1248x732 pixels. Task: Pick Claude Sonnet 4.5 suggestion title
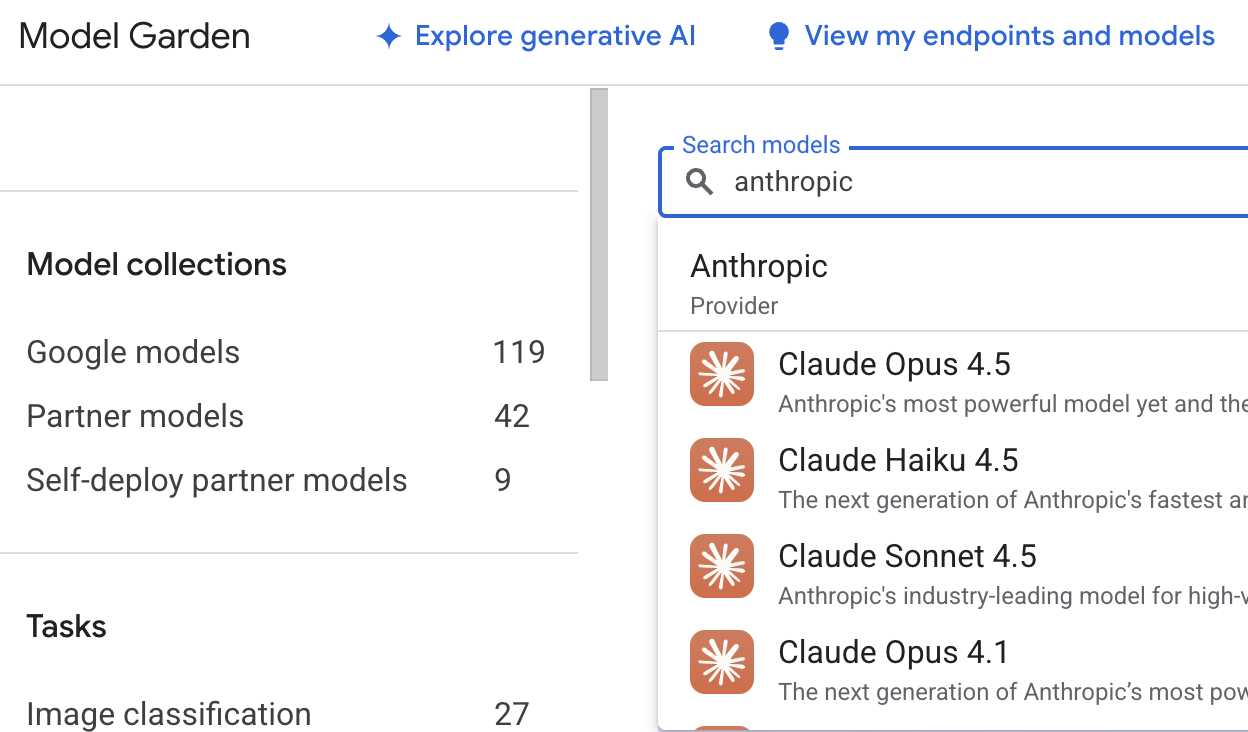[x=907, y=556]
